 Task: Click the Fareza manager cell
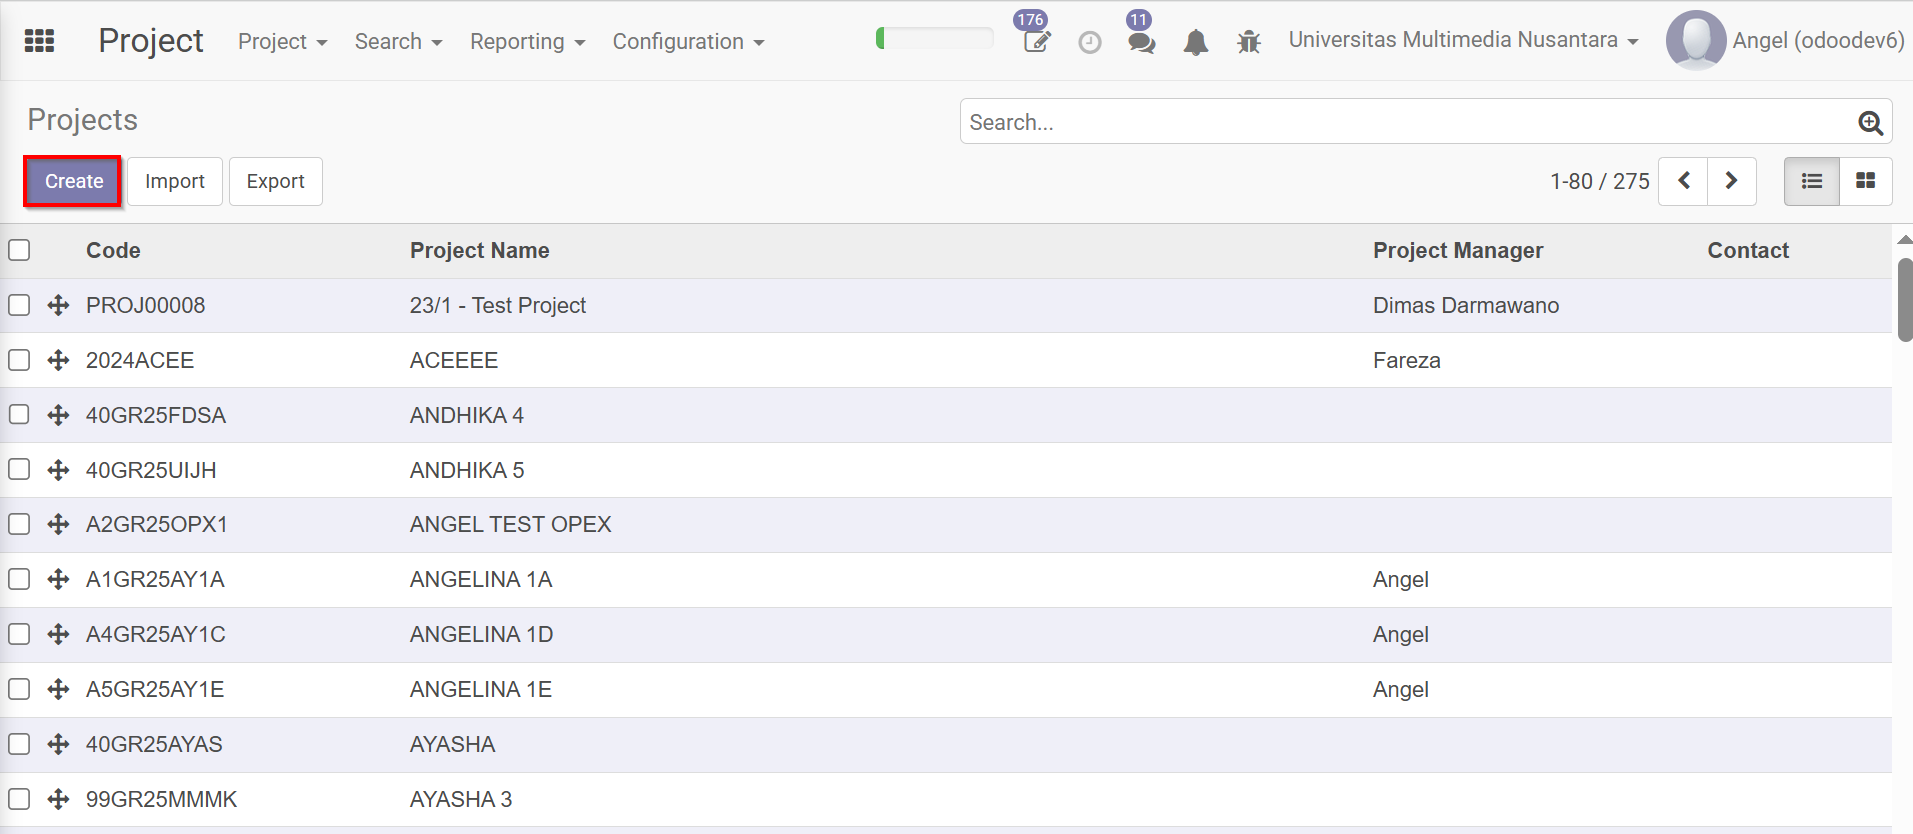[1406, 360]
